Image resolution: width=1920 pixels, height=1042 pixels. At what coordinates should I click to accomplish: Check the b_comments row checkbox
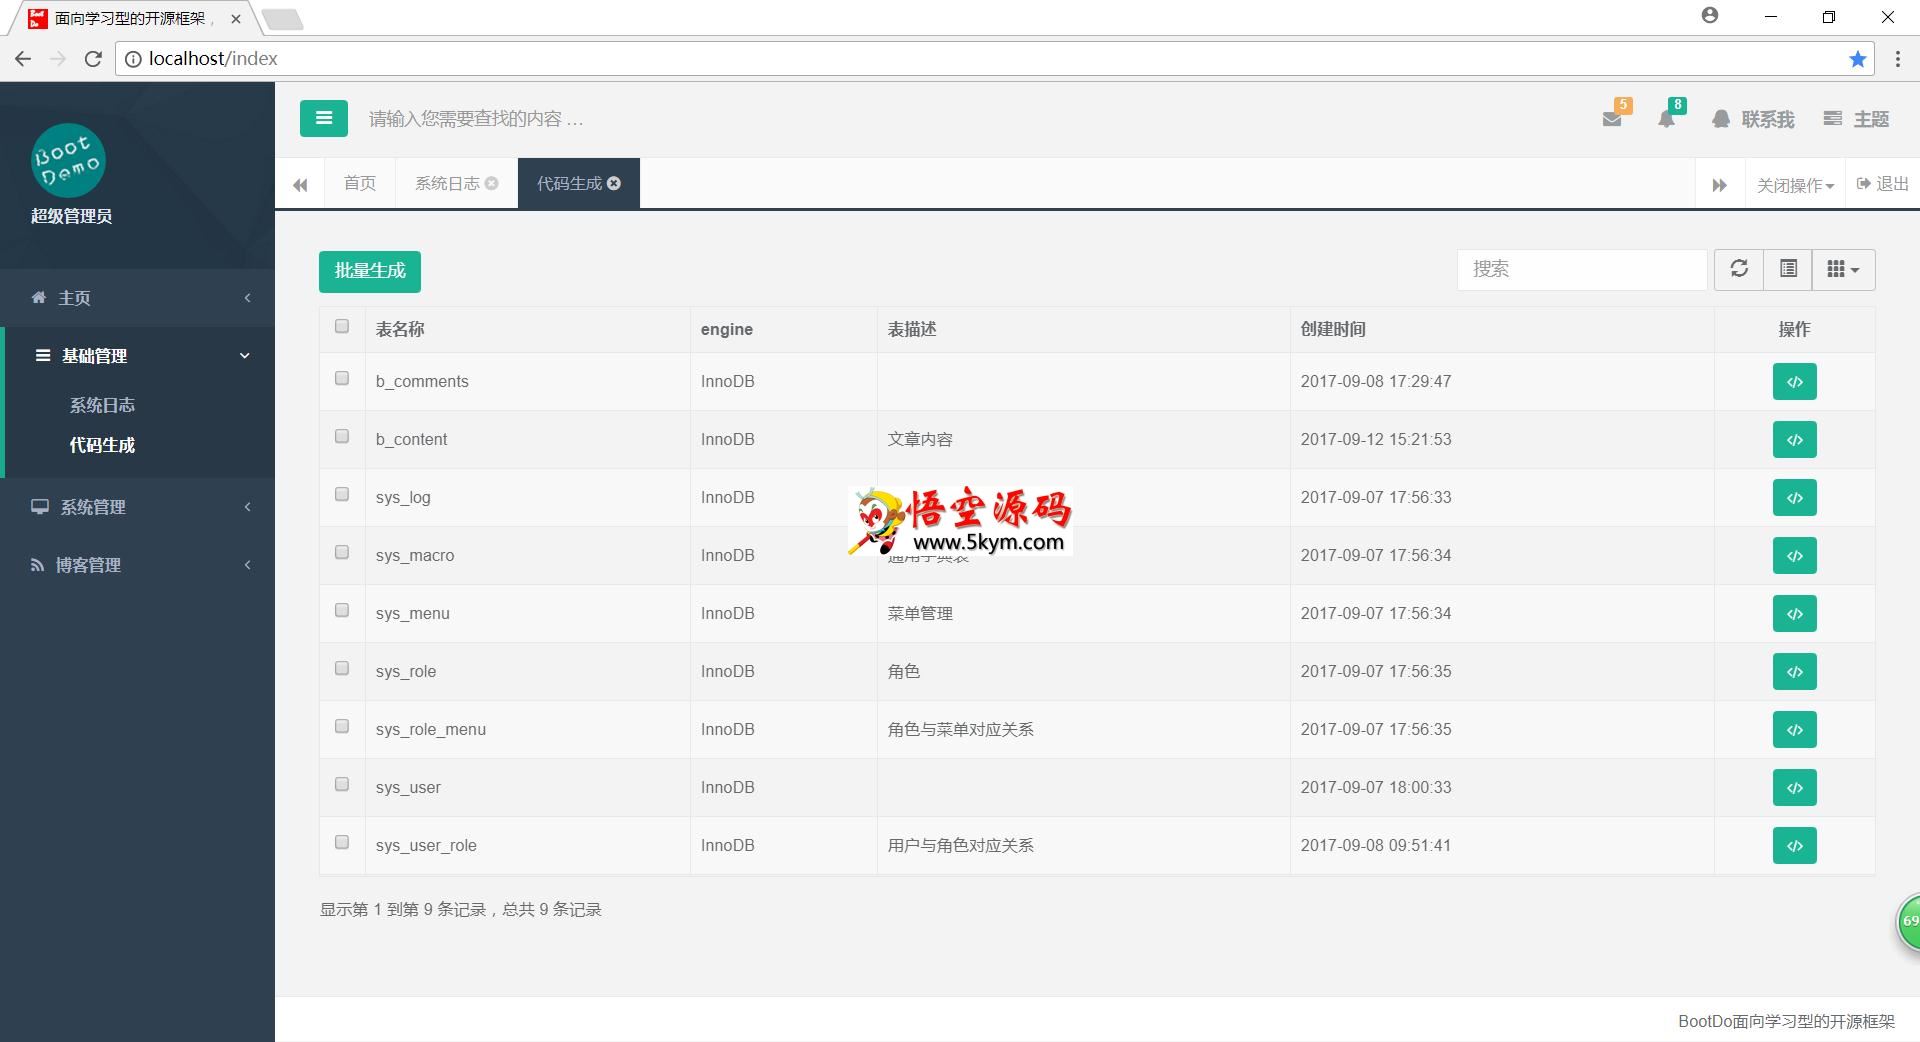click(342, 378)
